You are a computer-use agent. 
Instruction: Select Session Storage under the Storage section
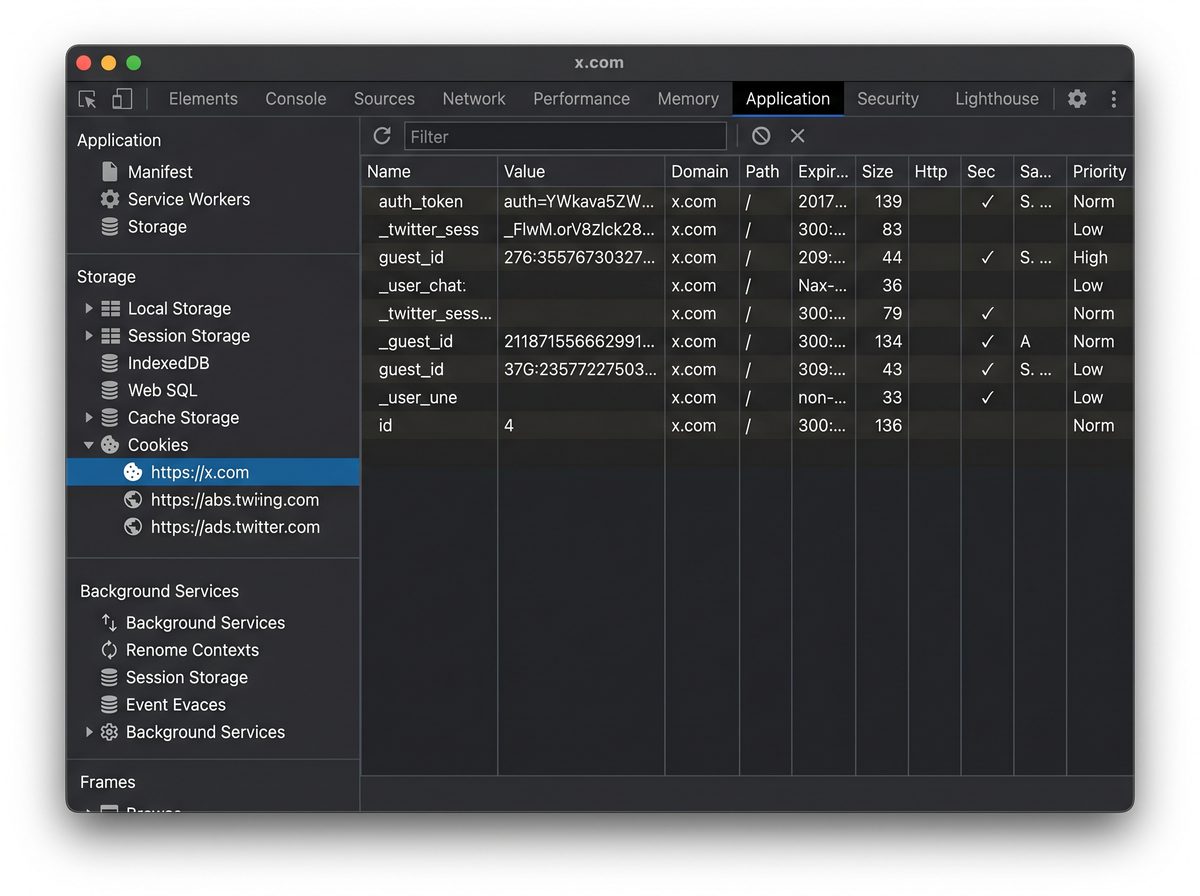tap(189, 336)
